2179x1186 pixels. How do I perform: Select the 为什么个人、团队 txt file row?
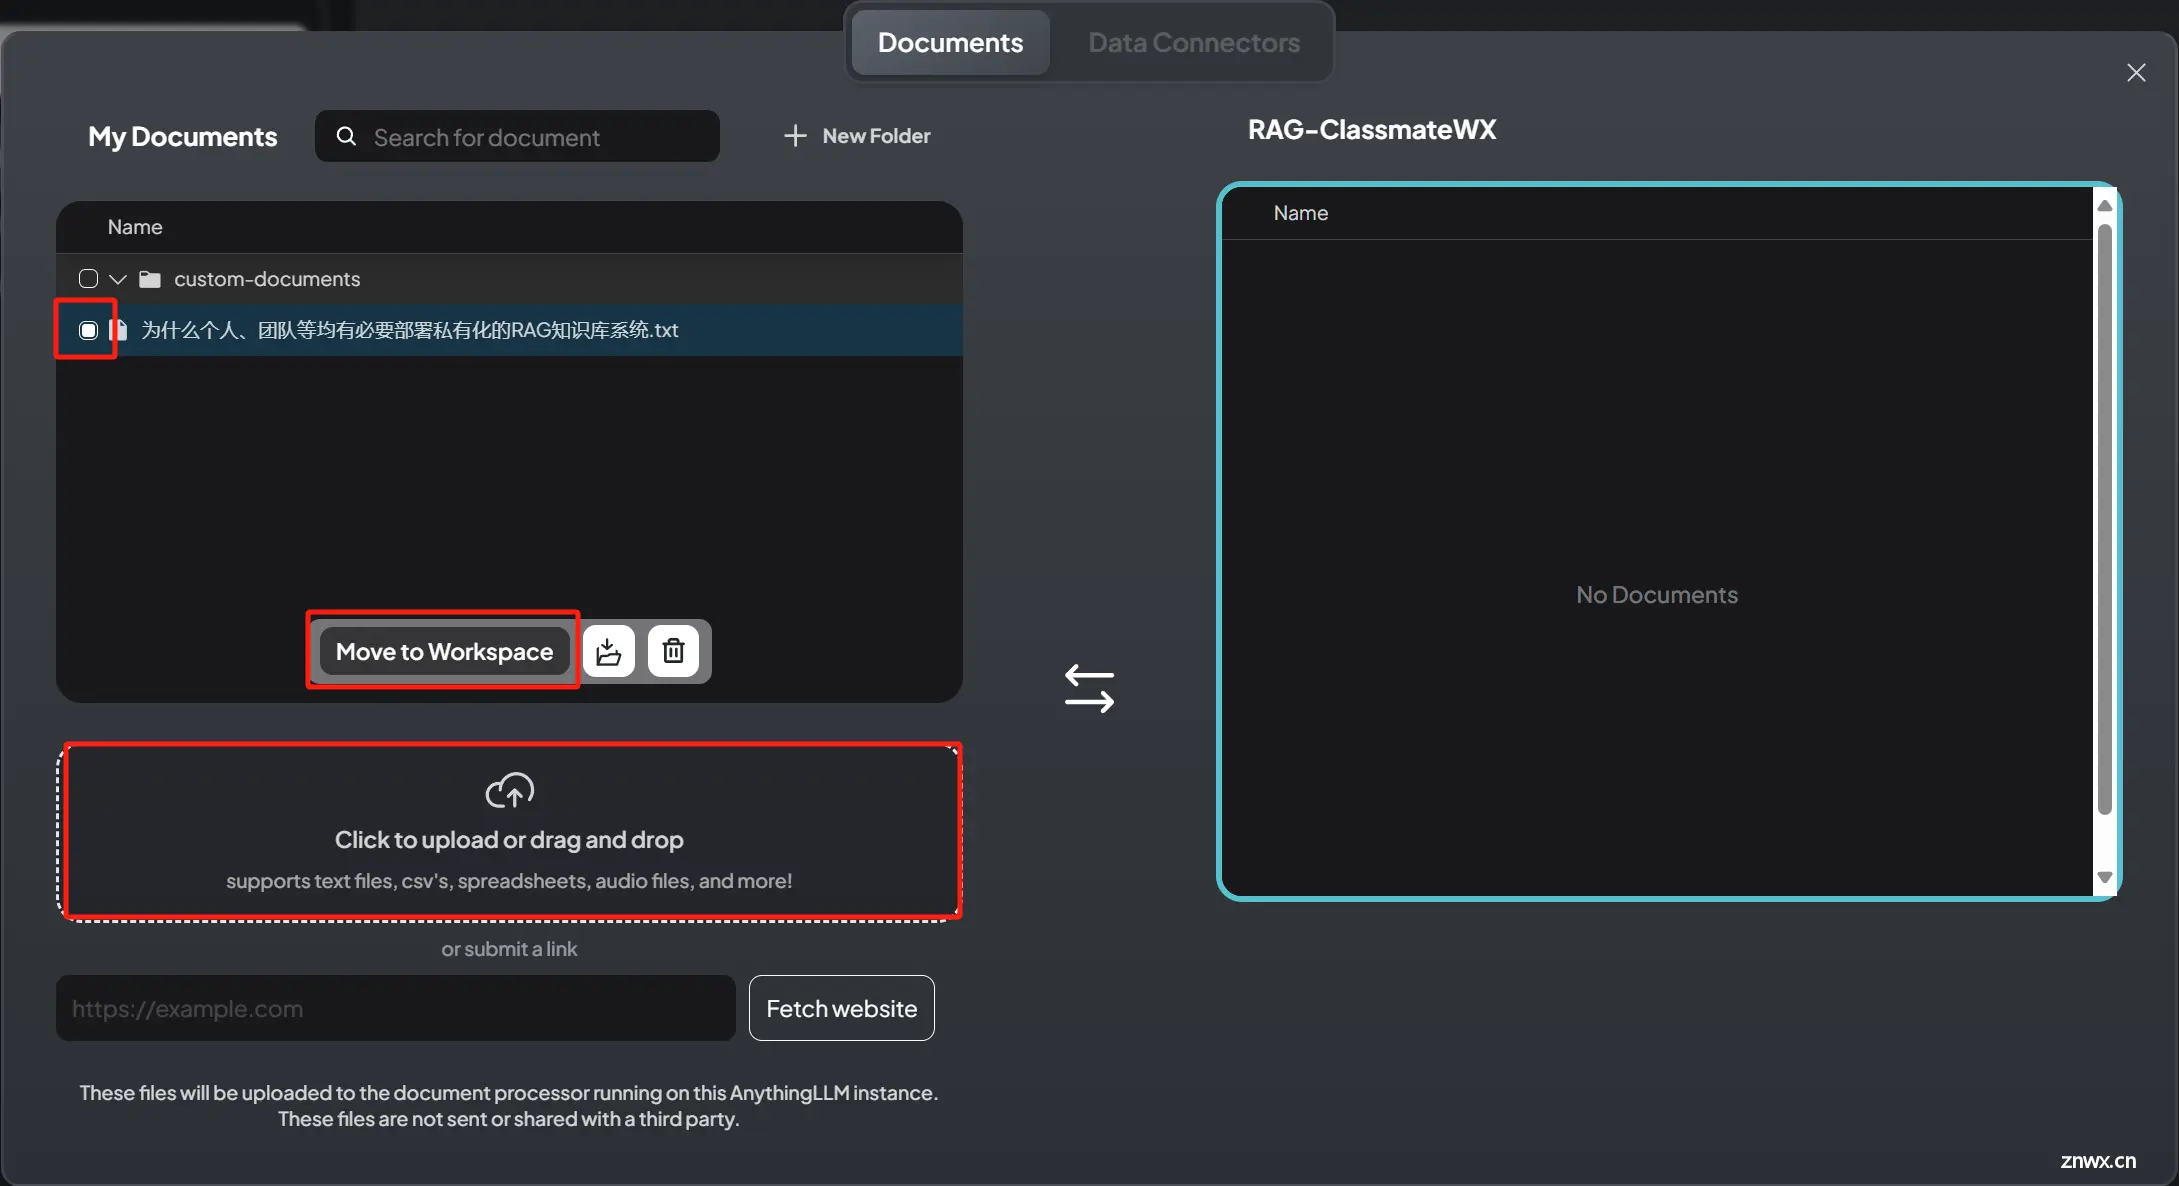coord(509,330)
